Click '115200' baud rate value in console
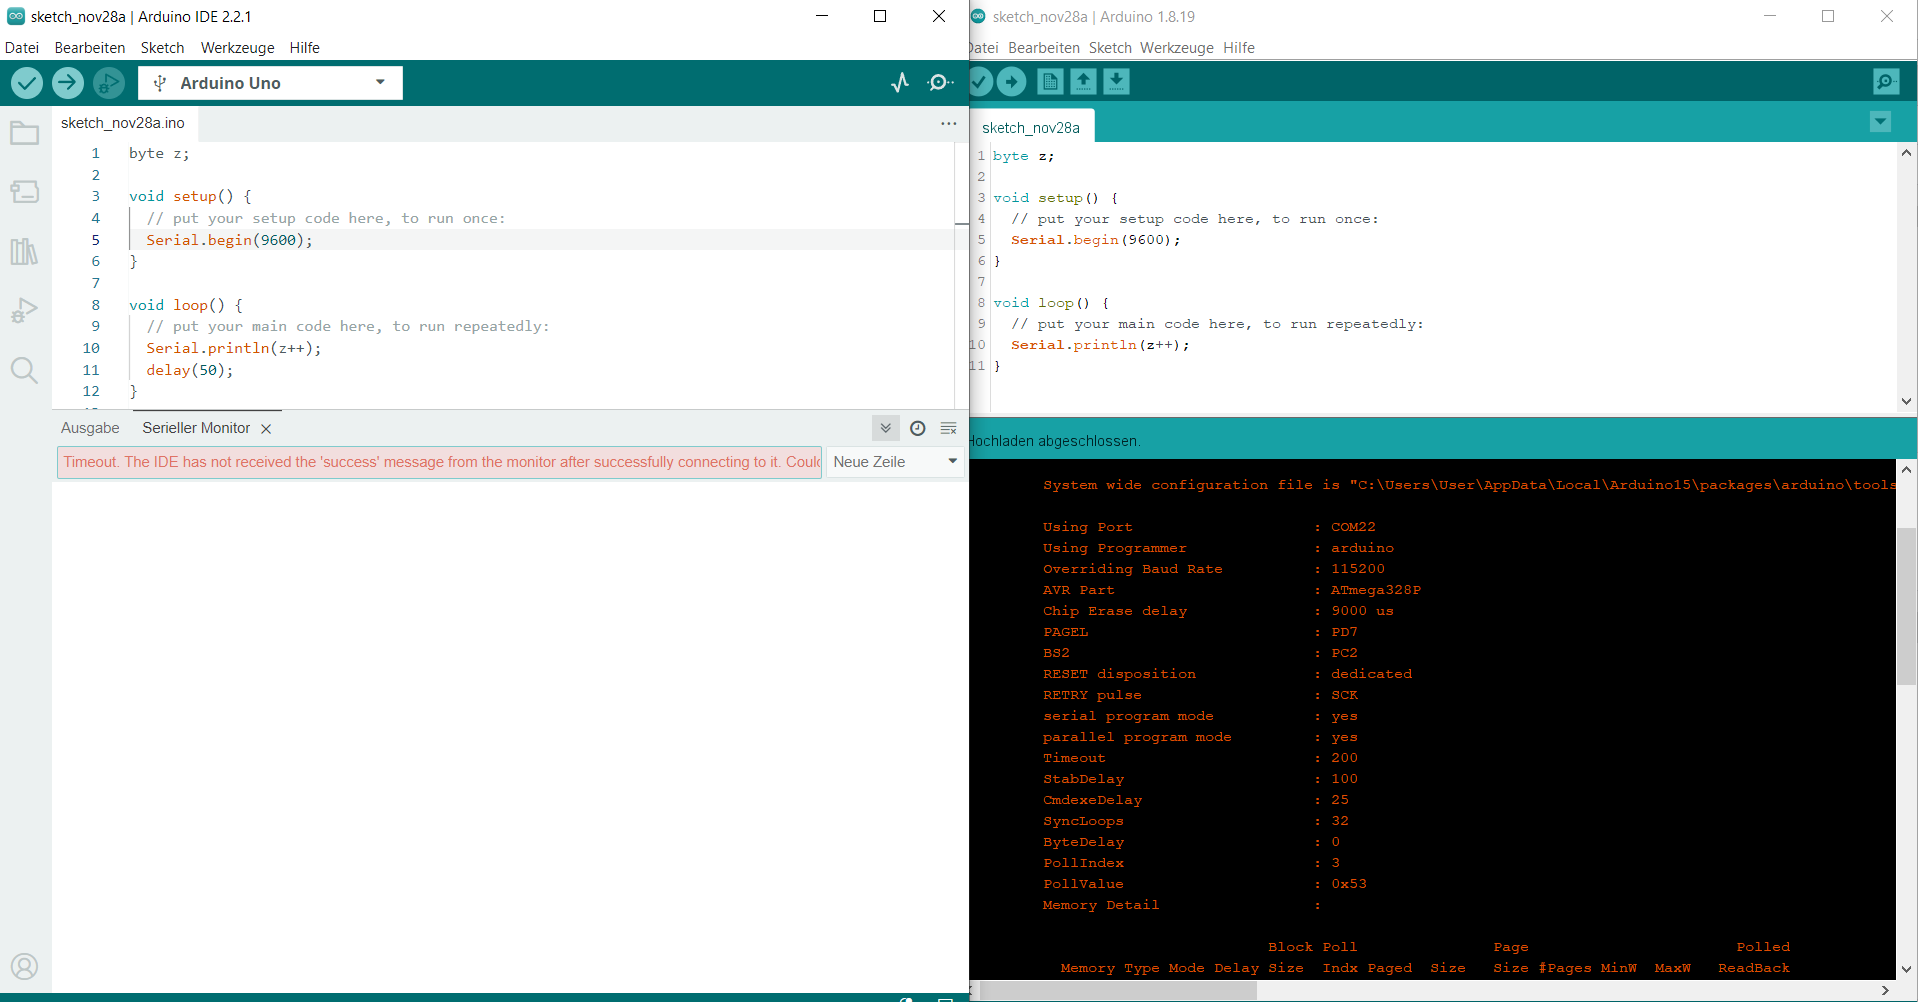This screenshot has width=1918, height=1002. [1357, 569]
